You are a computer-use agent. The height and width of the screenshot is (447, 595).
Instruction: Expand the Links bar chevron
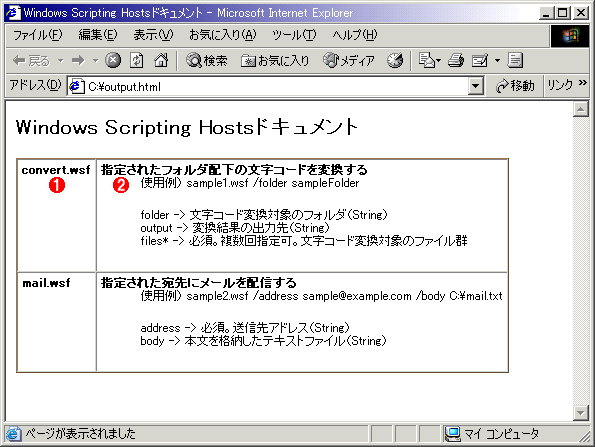582,82
